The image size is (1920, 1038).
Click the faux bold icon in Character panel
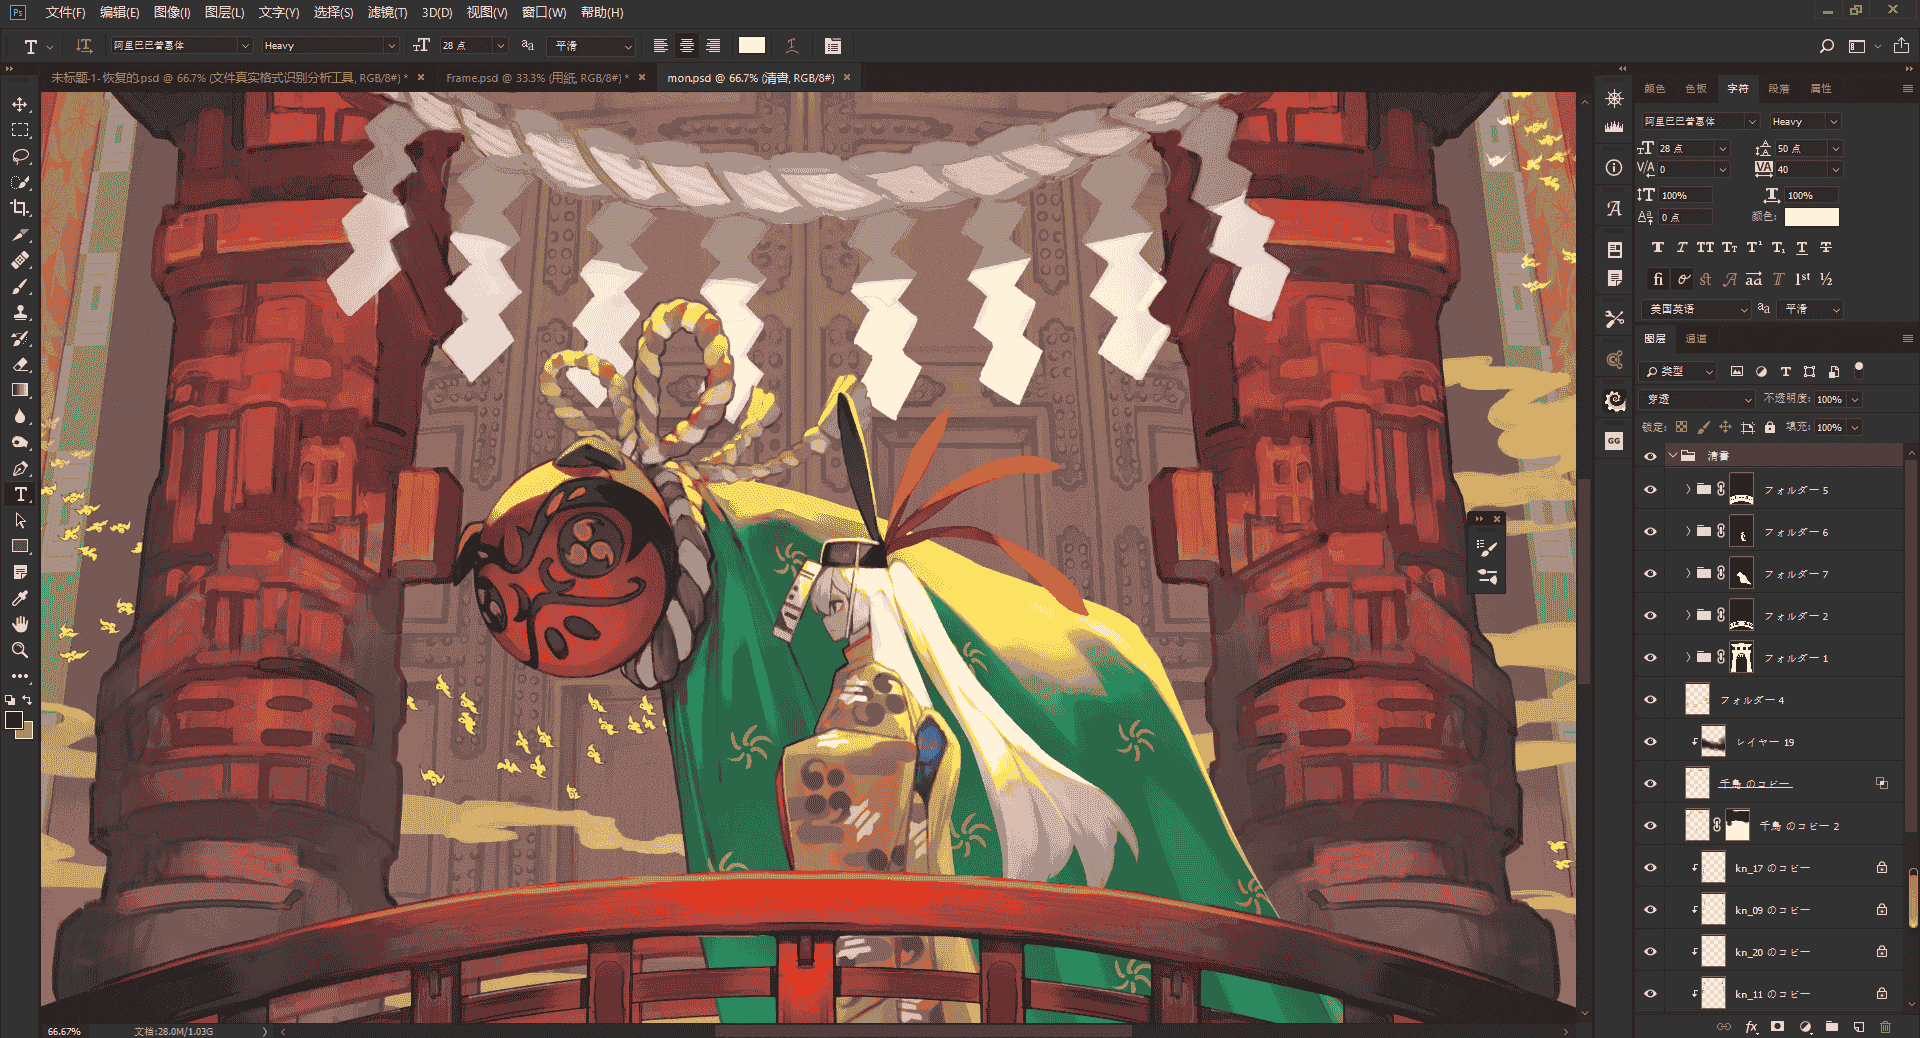pyautogui.click(x=1658, y=247)
